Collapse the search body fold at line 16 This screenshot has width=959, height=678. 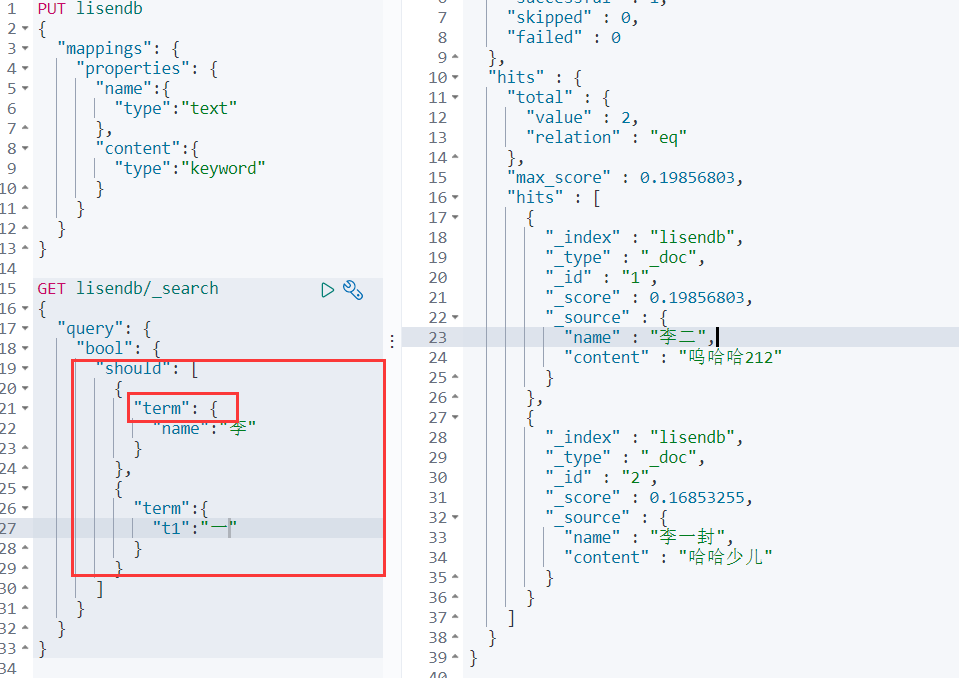(25, 308)
